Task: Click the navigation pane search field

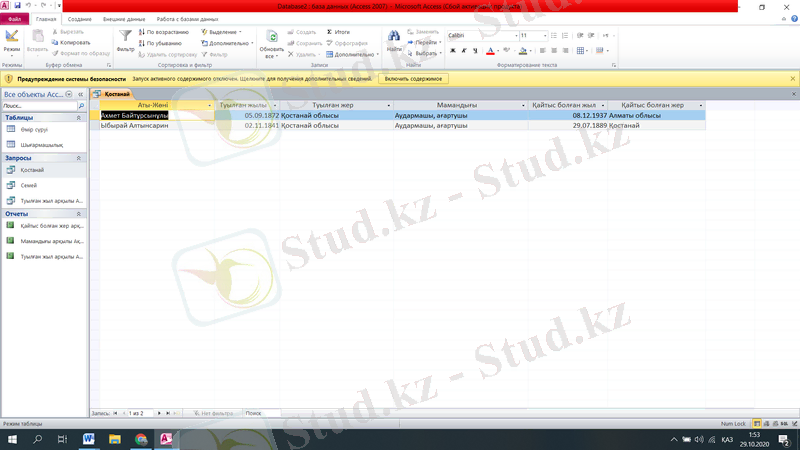Action: [x=39, y=106]
